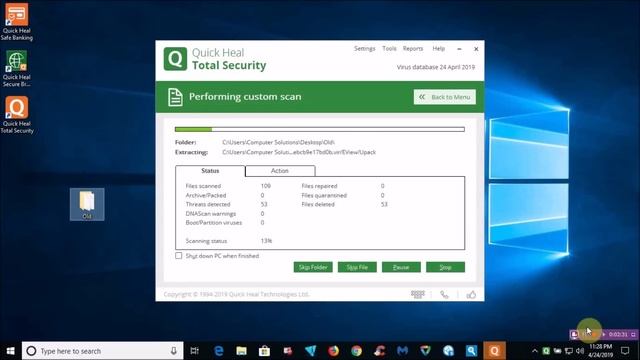Open Task View on taskbar

point(195,351)
